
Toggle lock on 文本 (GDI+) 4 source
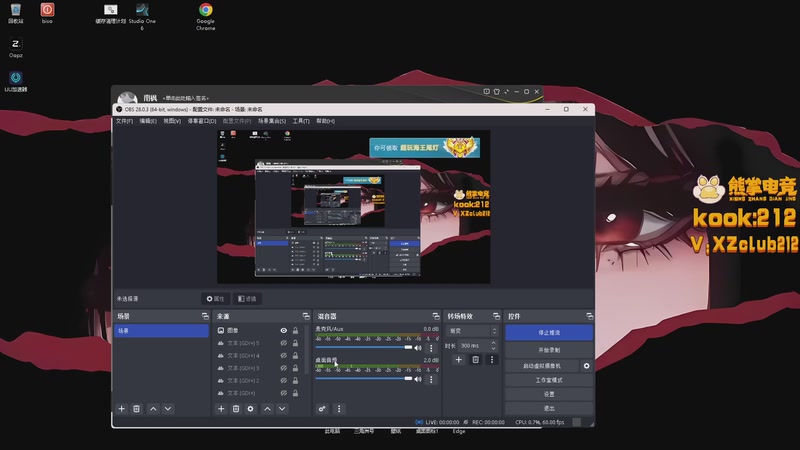295,356
